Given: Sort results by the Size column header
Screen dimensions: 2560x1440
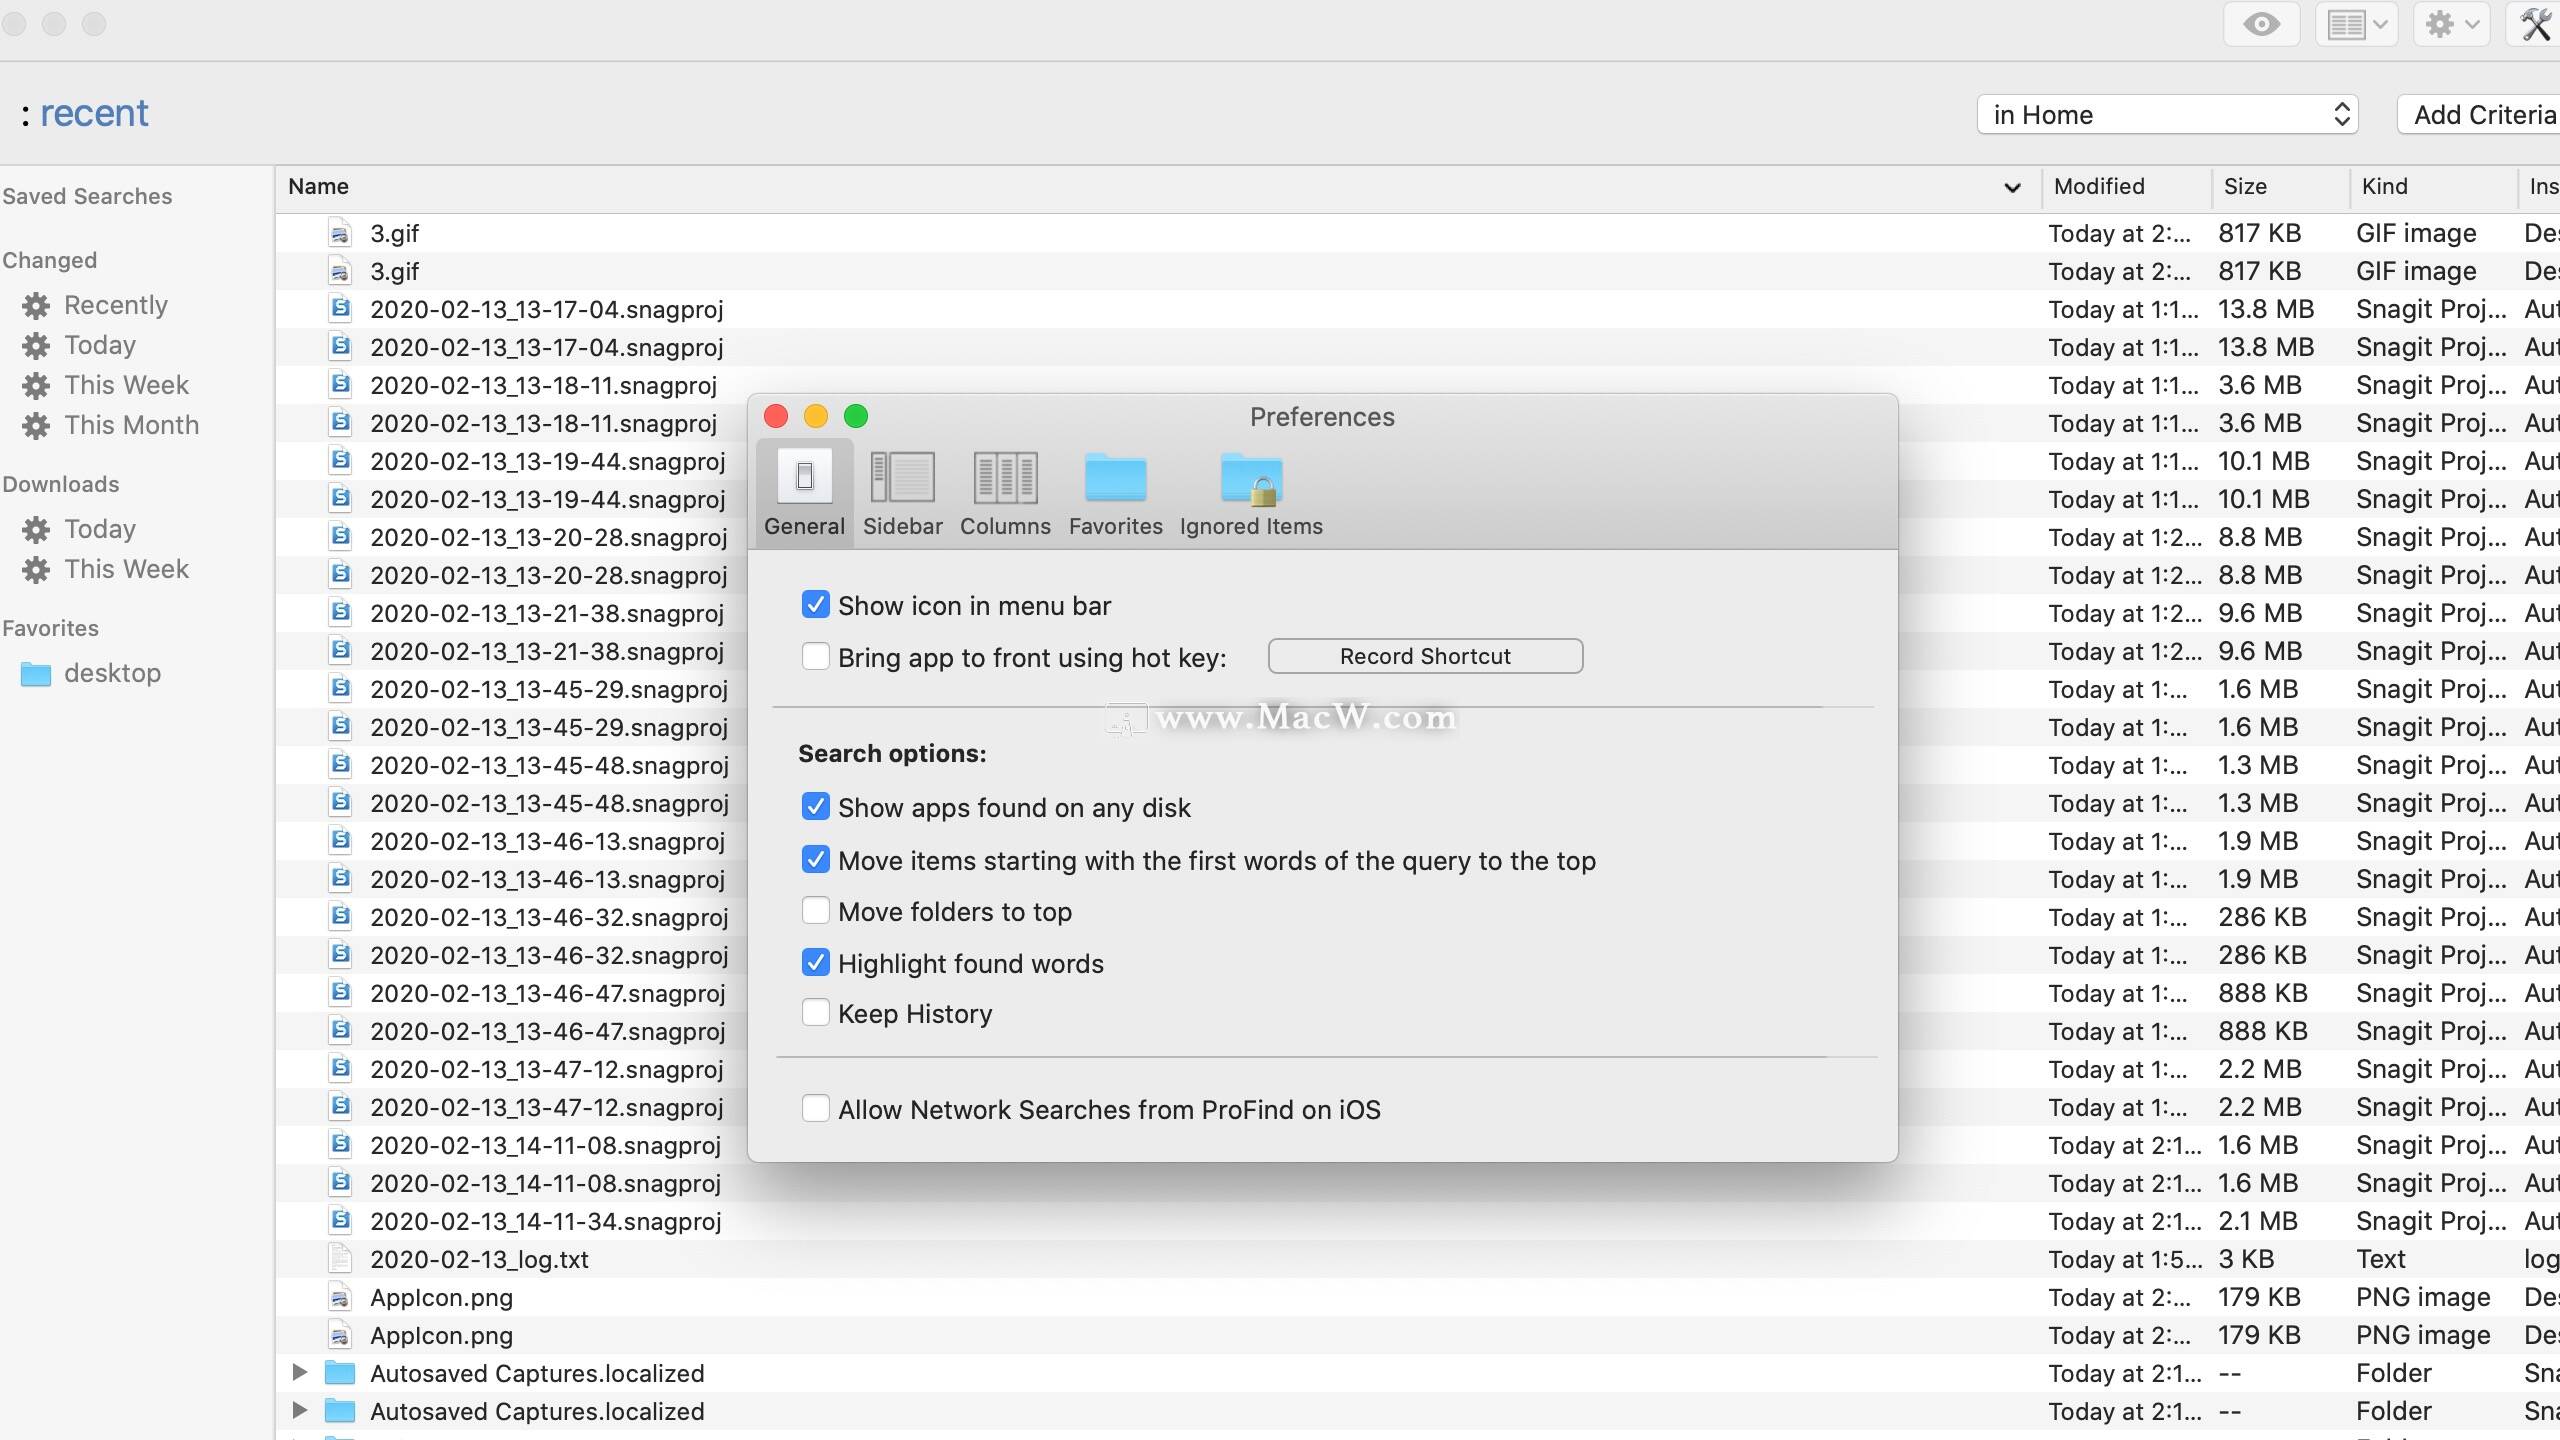Looking at the screenshot, I should pos(2246,187).
